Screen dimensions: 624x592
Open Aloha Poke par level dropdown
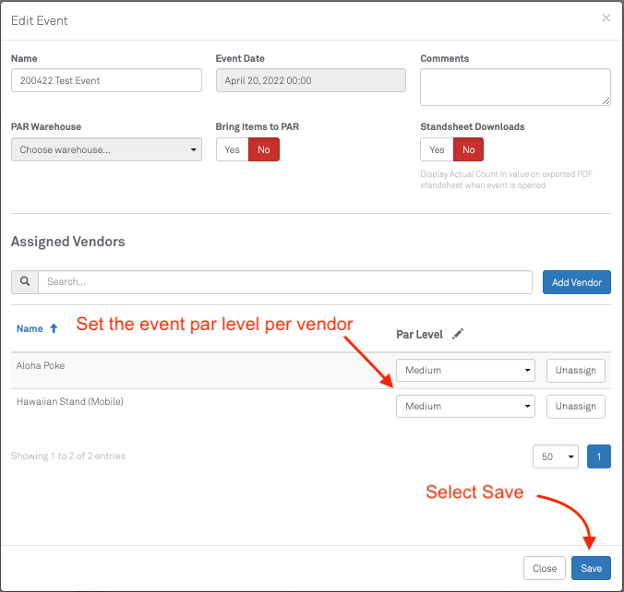click(x=466, y=370)
